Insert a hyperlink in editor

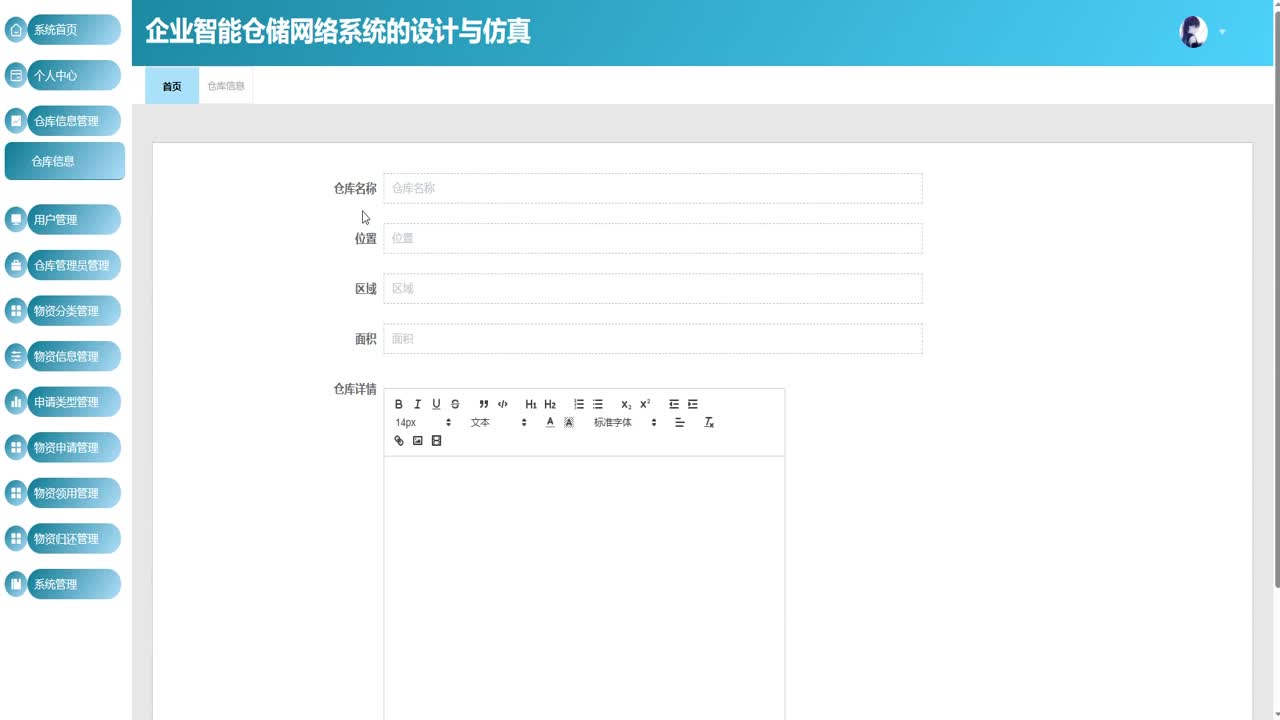[x=398, y=441]
